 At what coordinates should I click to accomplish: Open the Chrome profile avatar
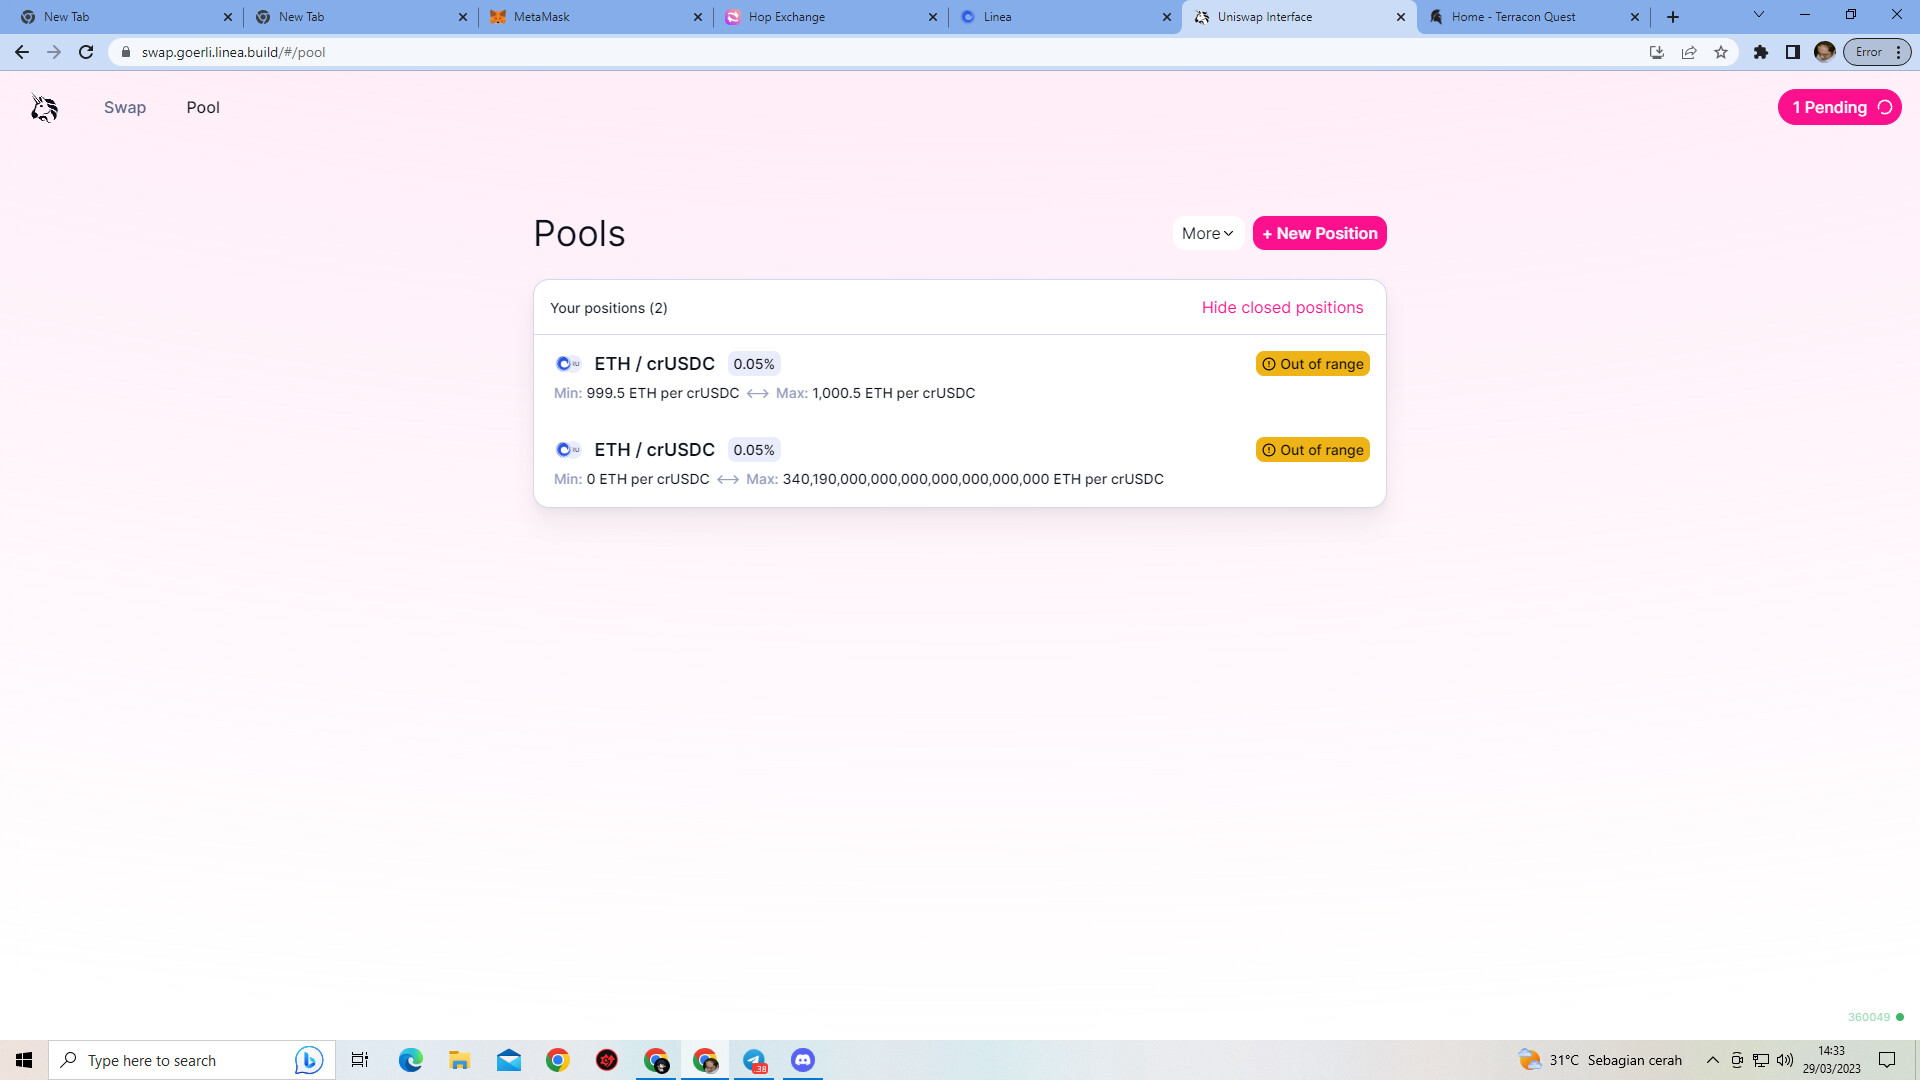click(1825, 52)
